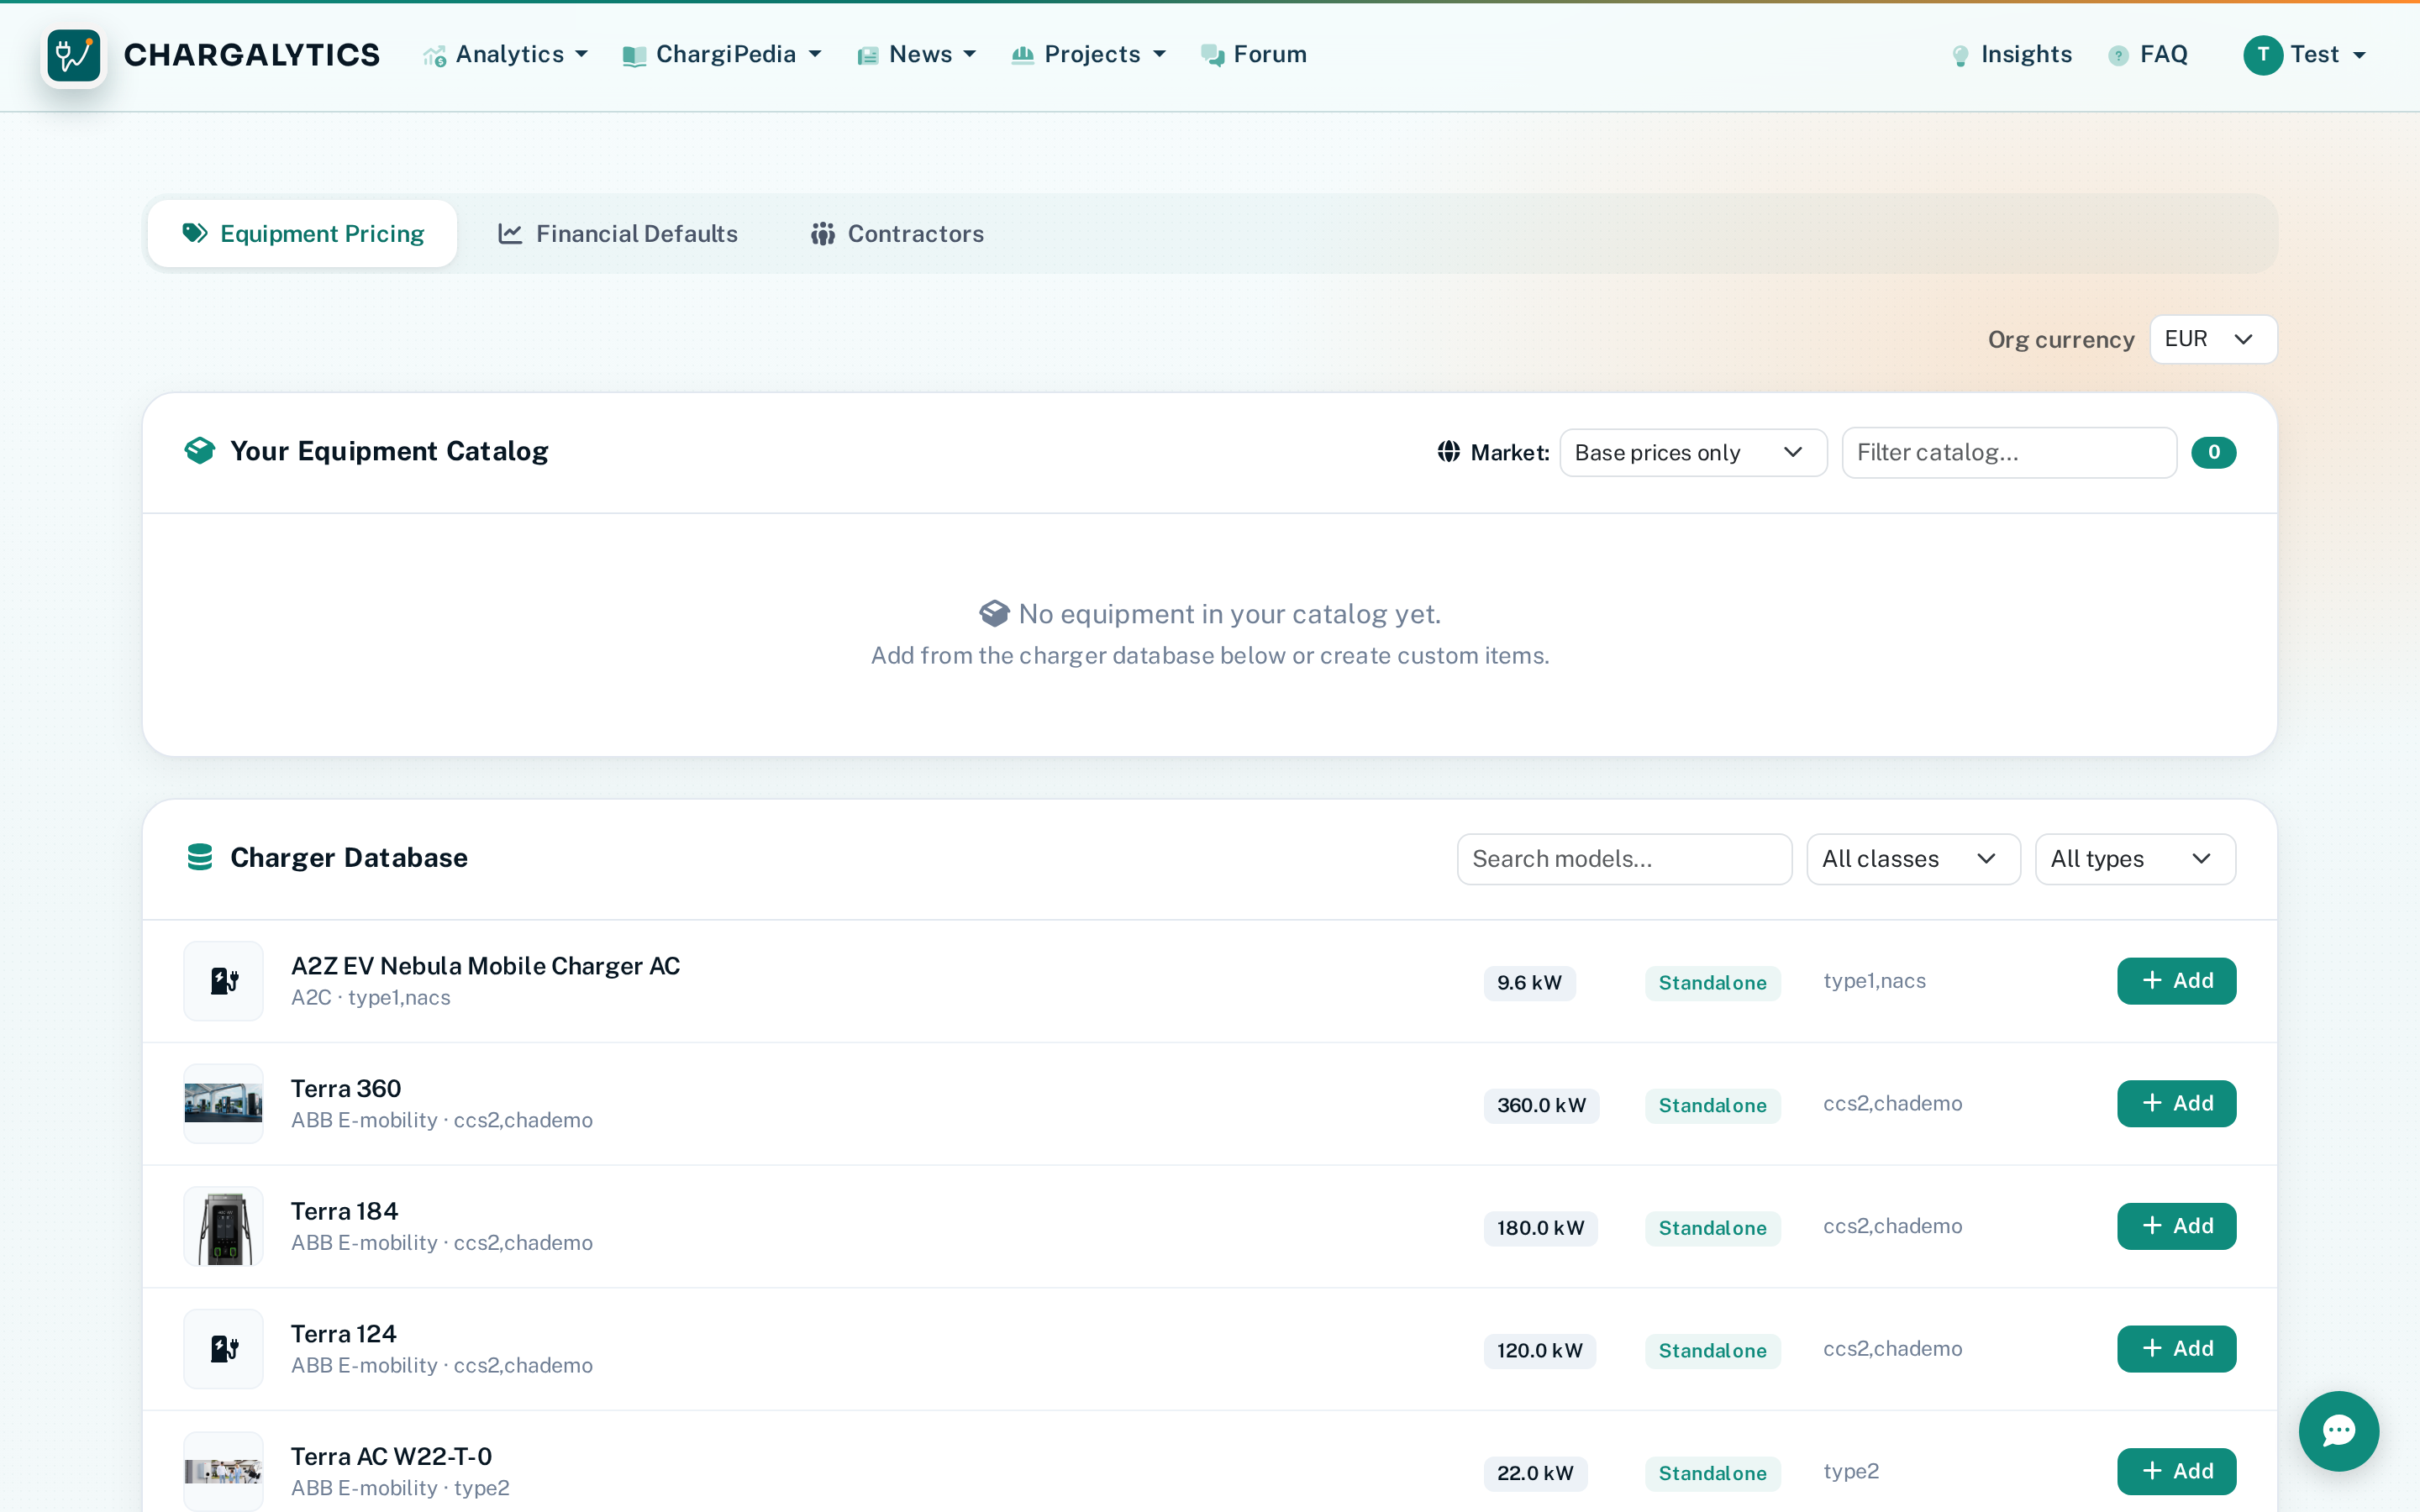The height and width of the screenshot is (1512, 2420).
Task: Click the Terra 184 model name
Action: click(x=344, y=1211)
